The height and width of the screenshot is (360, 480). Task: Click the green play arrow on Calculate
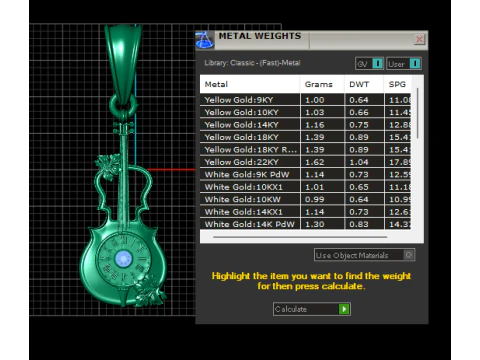[344, 309]
